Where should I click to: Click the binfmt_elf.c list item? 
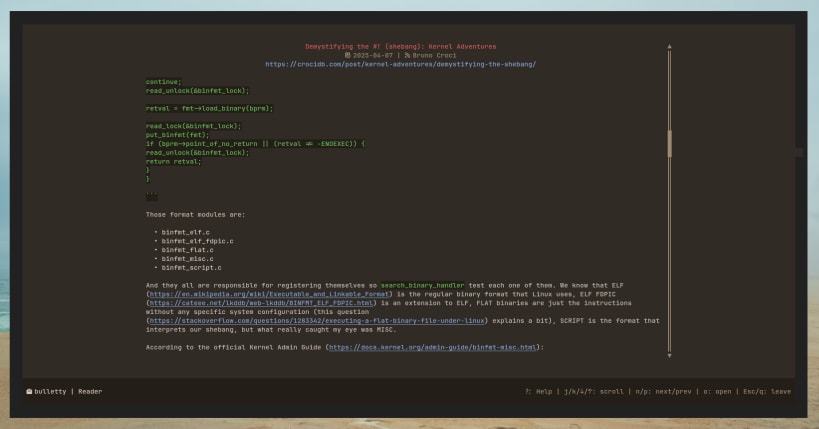(185, 233)
